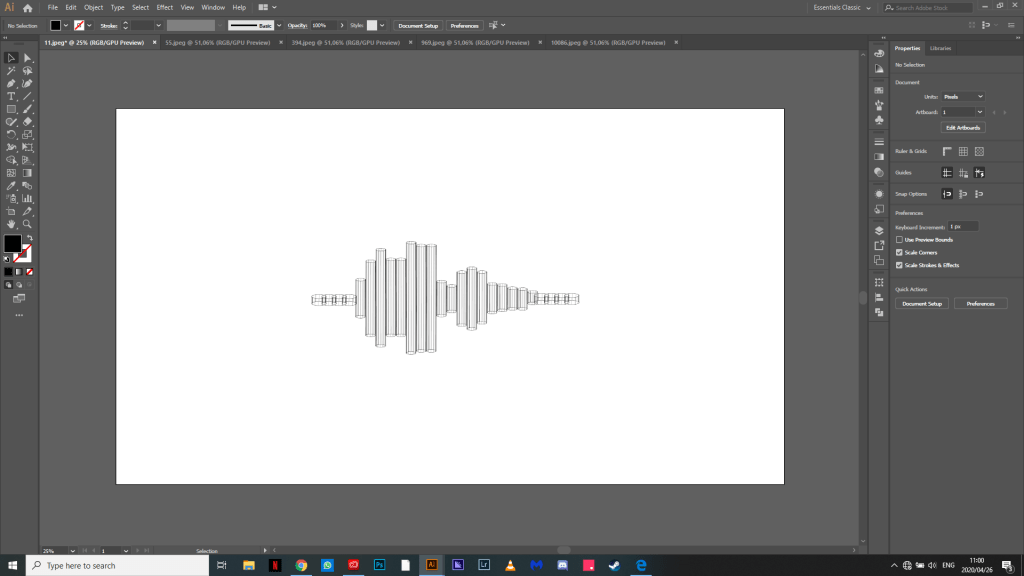Enable Use Preview Bounds checkbox
This screenshot has height=576, width=1024.
pyautogui.click(x=900, y=240)
